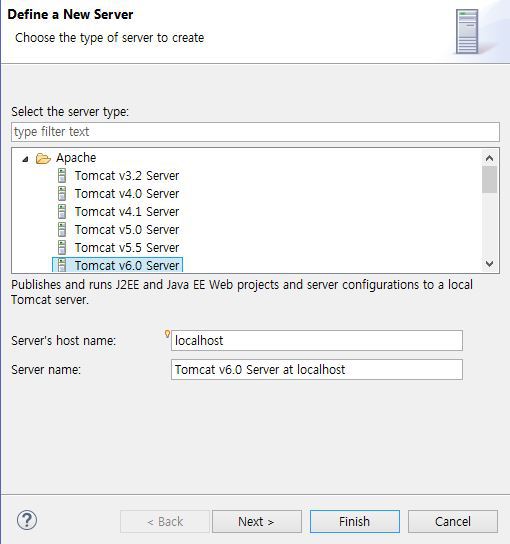Click the 'Server's host name:' label
The width and height of the screenshot is (510, 544).
63,340
